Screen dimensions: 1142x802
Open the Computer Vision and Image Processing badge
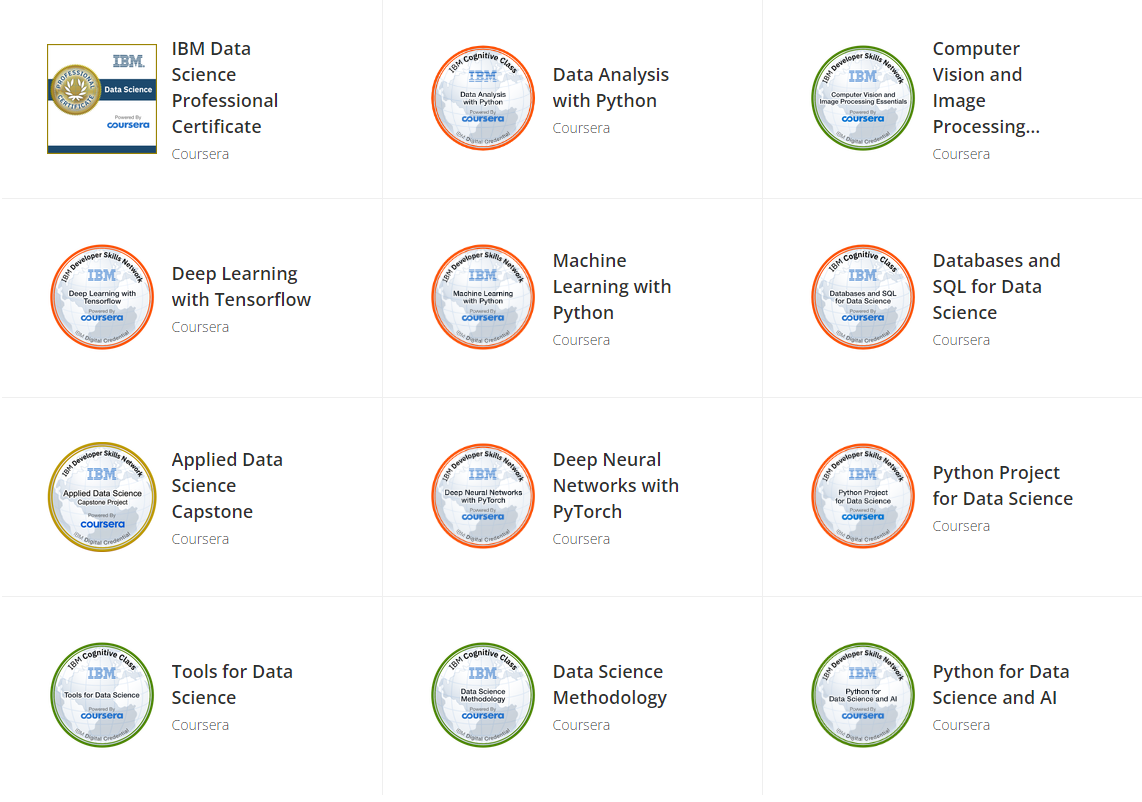click(862, 97)
